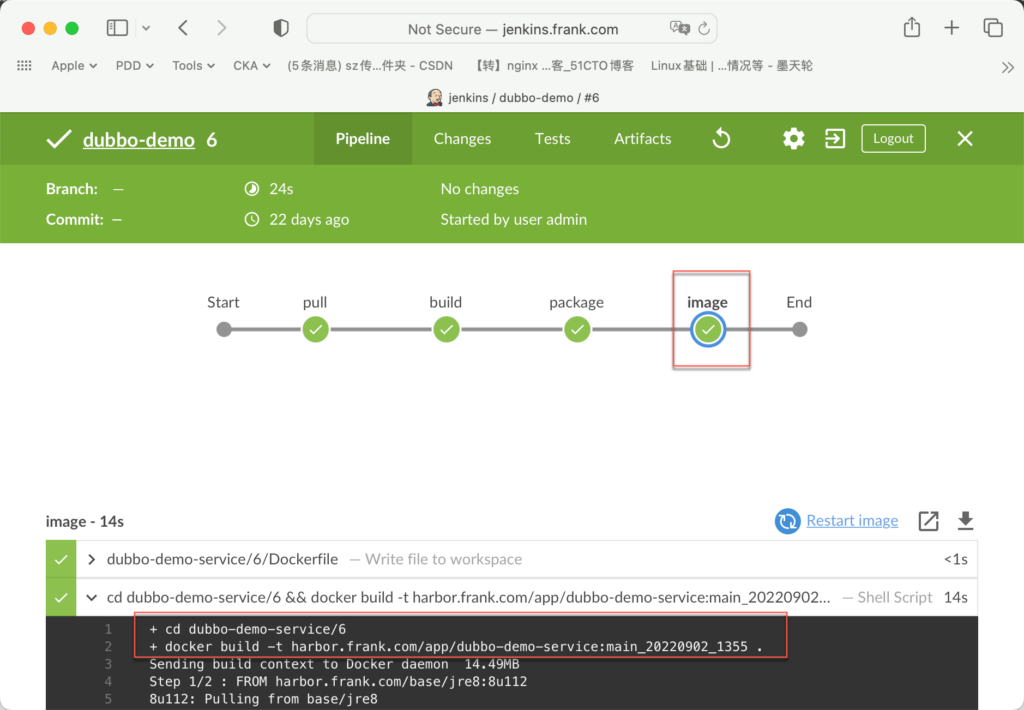Select the End node in pipeline graph

pos(799,329)
